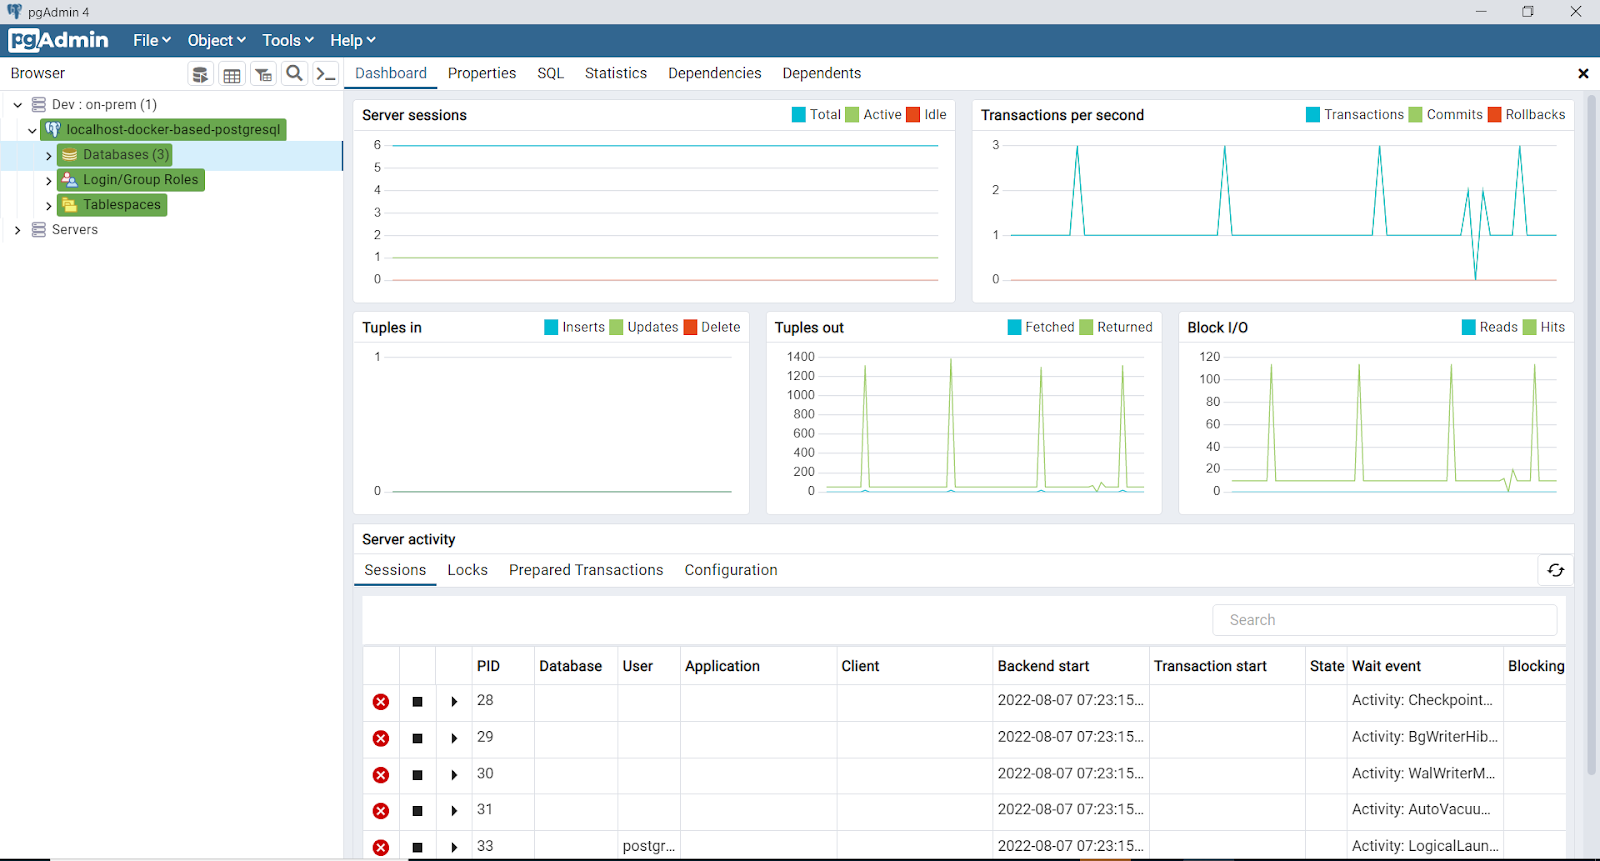This screenshot has height=861, width=1600.
Task: Terminate session for PID 29
Action: pyautogui.click(x=381, y=738)
